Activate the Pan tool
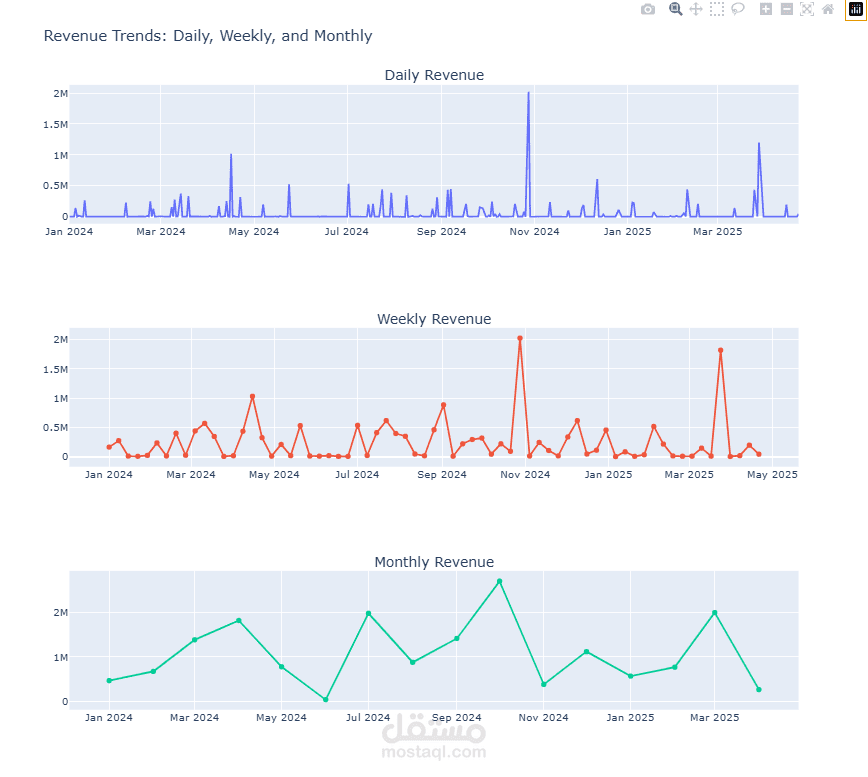 pos(695,9)
